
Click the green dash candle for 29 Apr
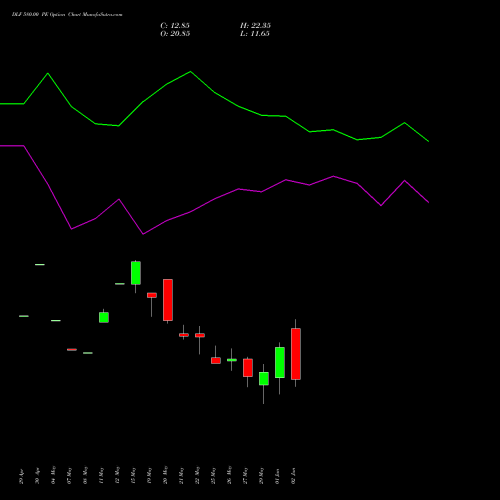24,316
